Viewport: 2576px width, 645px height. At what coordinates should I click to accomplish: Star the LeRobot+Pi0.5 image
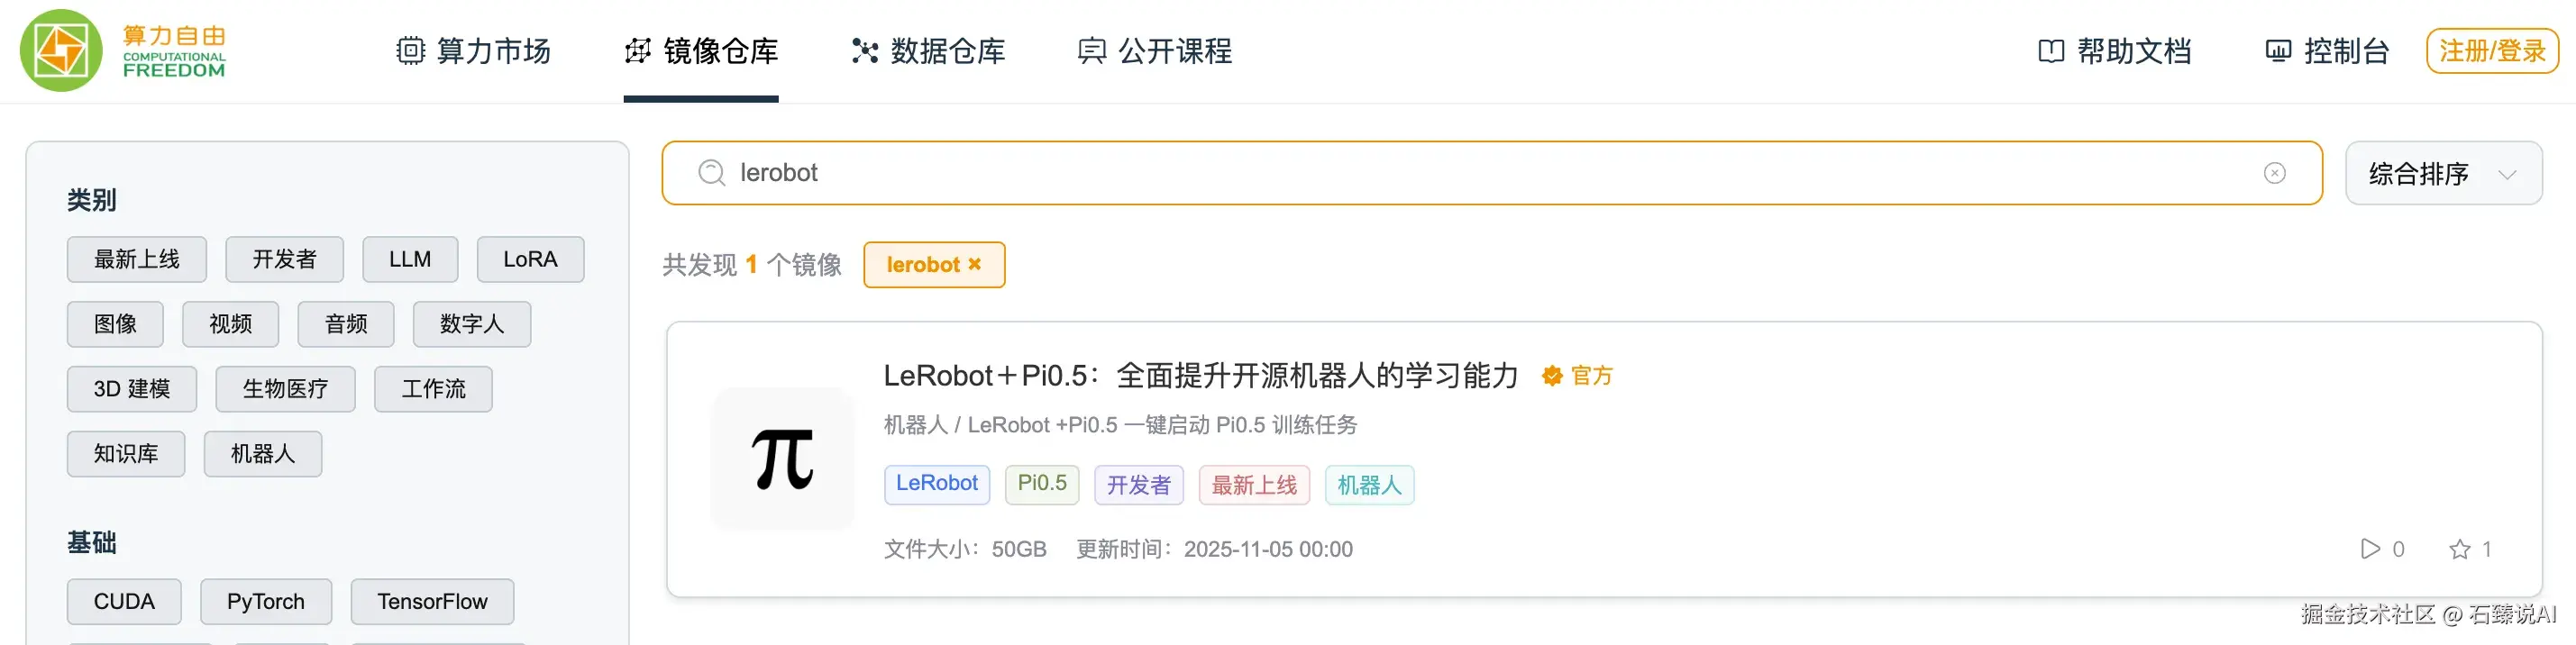click(2459, 549)
